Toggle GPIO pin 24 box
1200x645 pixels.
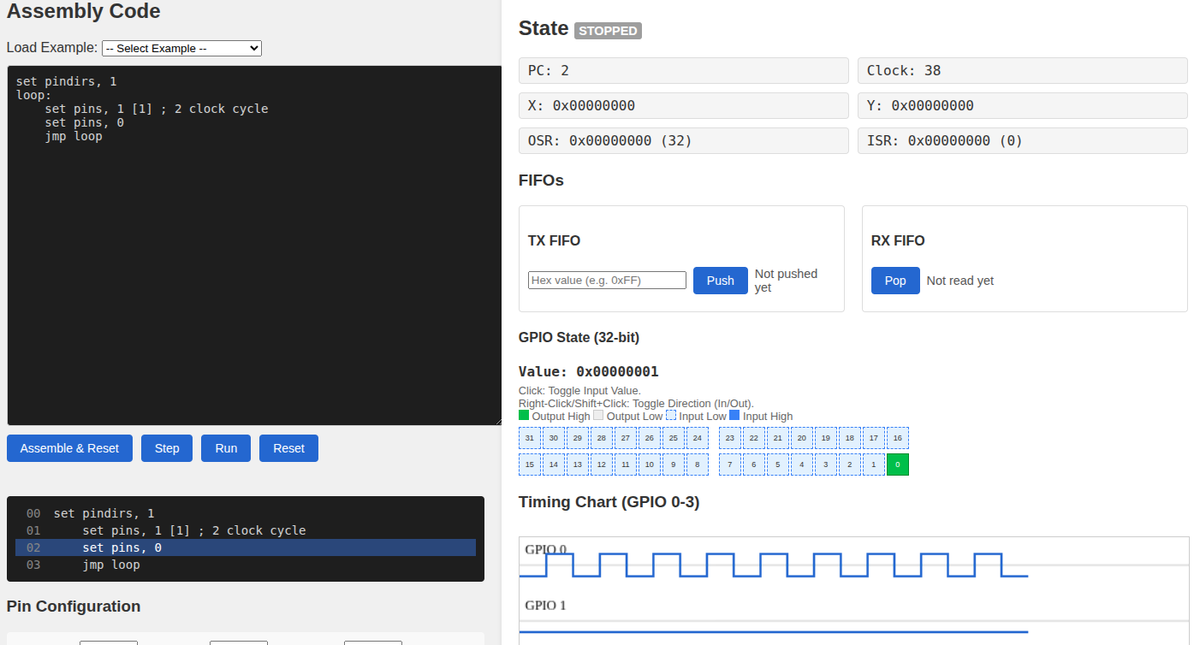pyautogui.click(x=697, y=438)
